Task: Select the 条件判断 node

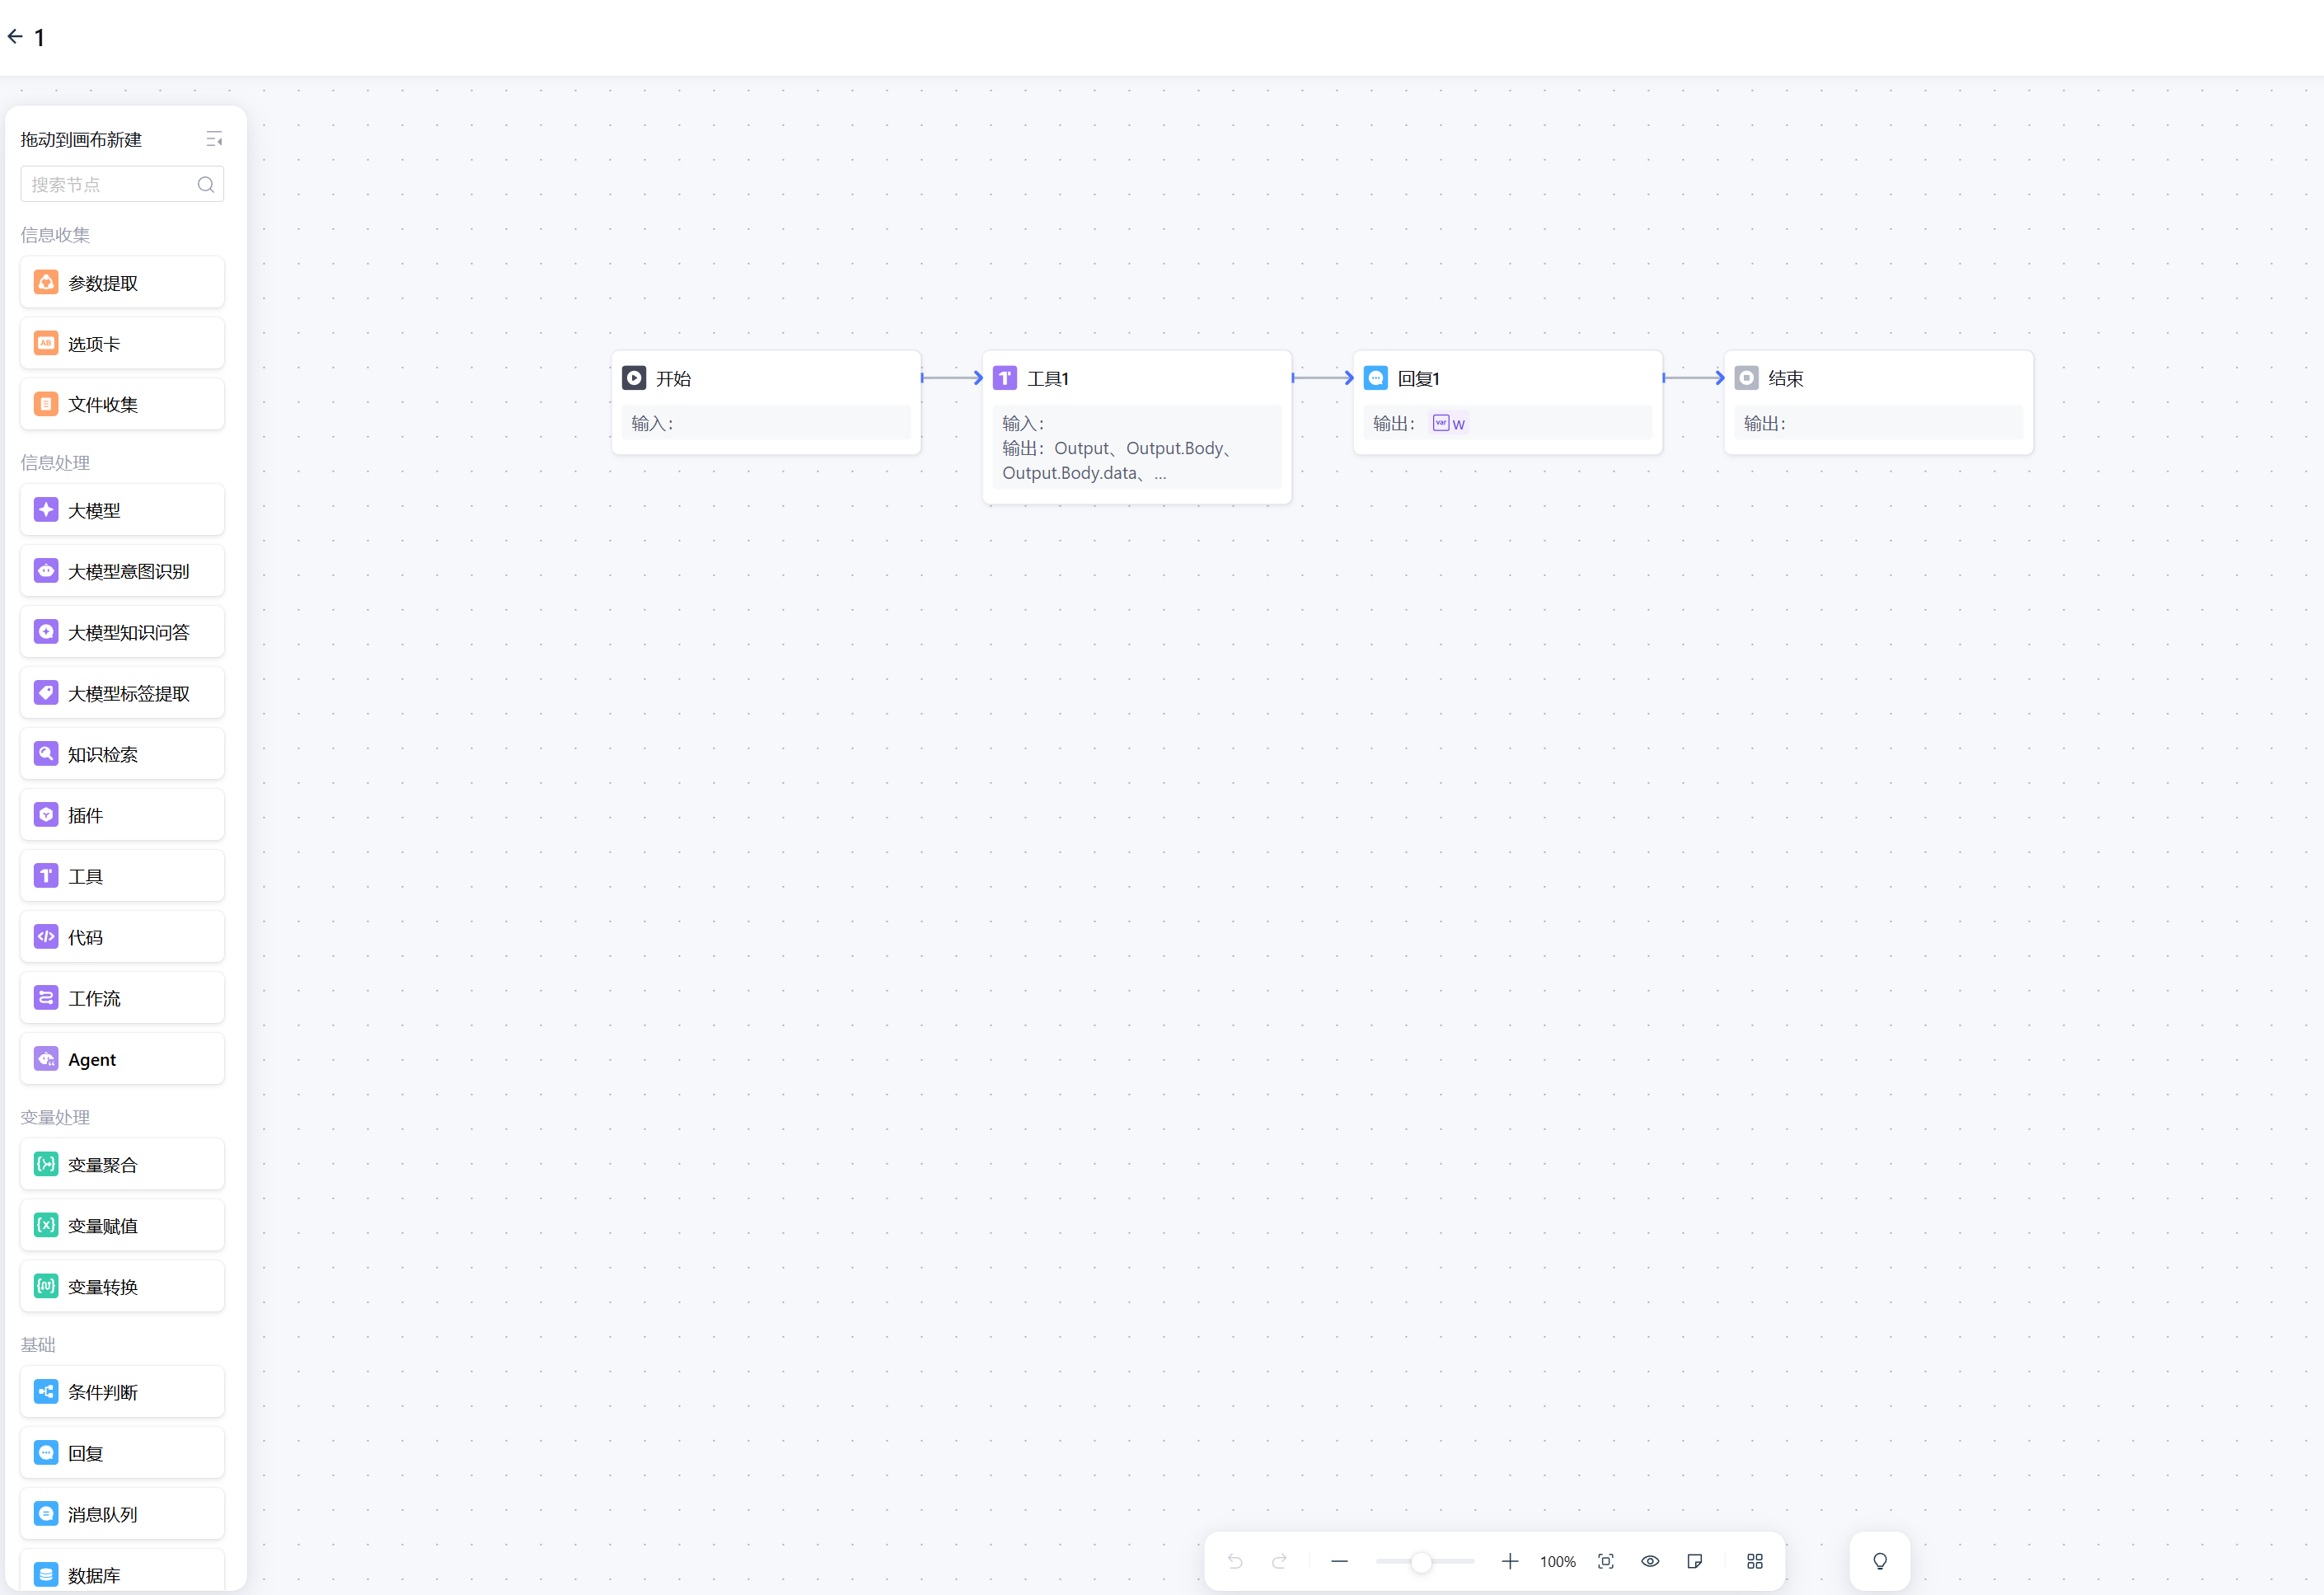Action: (122, 1392)
